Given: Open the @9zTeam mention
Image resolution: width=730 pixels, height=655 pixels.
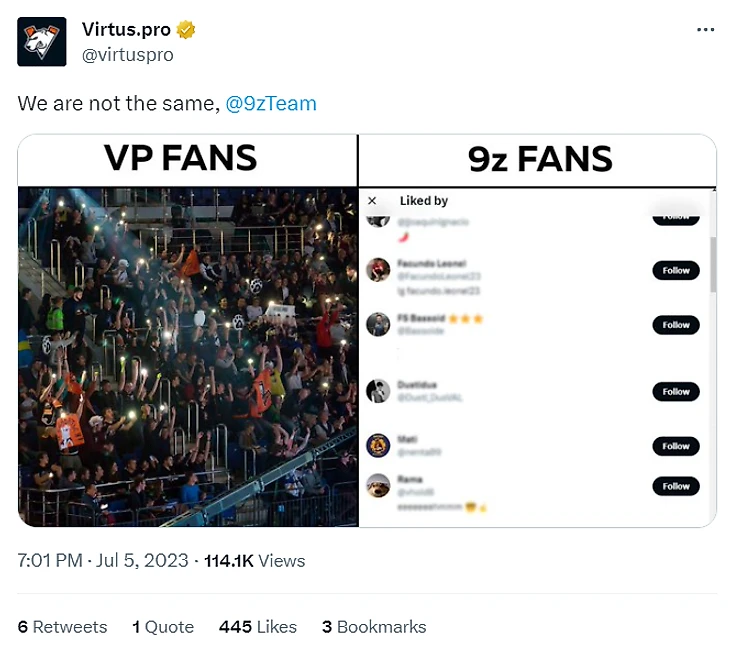Looking at the screenshot, I should (x=271, y=103).
